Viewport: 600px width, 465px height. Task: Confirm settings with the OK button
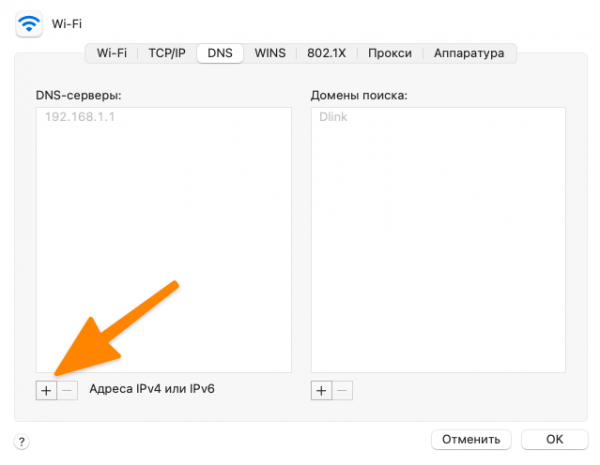(554, 439)
